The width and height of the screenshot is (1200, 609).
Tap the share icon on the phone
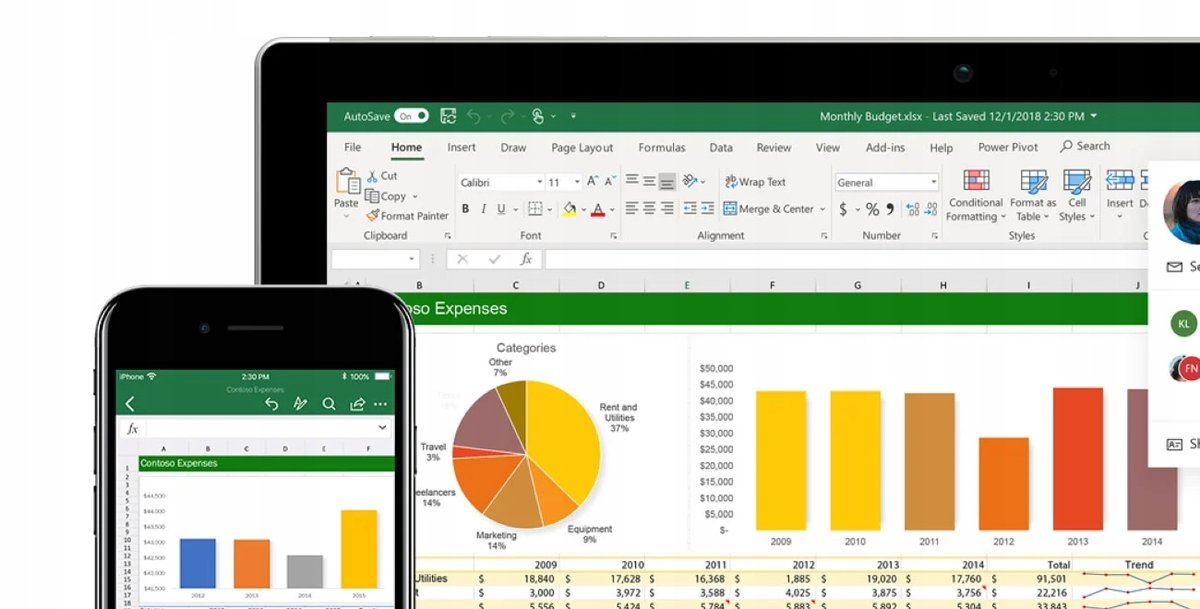point(357,404)
